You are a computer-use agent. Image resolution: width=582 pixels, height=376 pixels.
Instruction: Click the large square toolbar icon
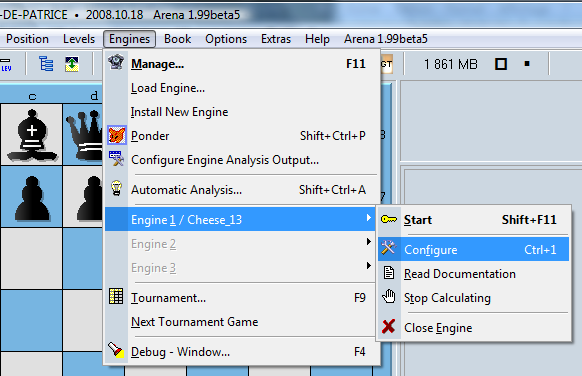coord(501,64)
